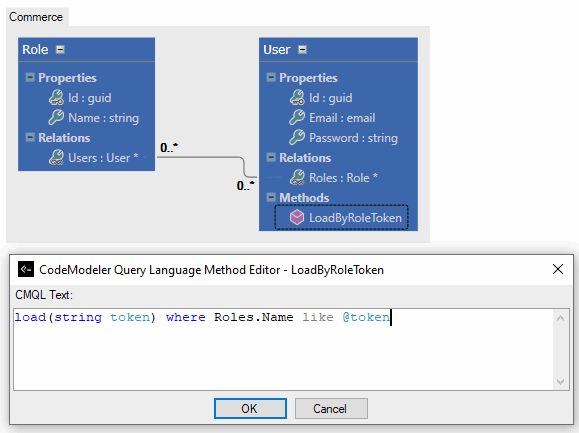The image size is (579, 433).
Task: Click the 'where' keyword in the query
Action: point(185,317)
